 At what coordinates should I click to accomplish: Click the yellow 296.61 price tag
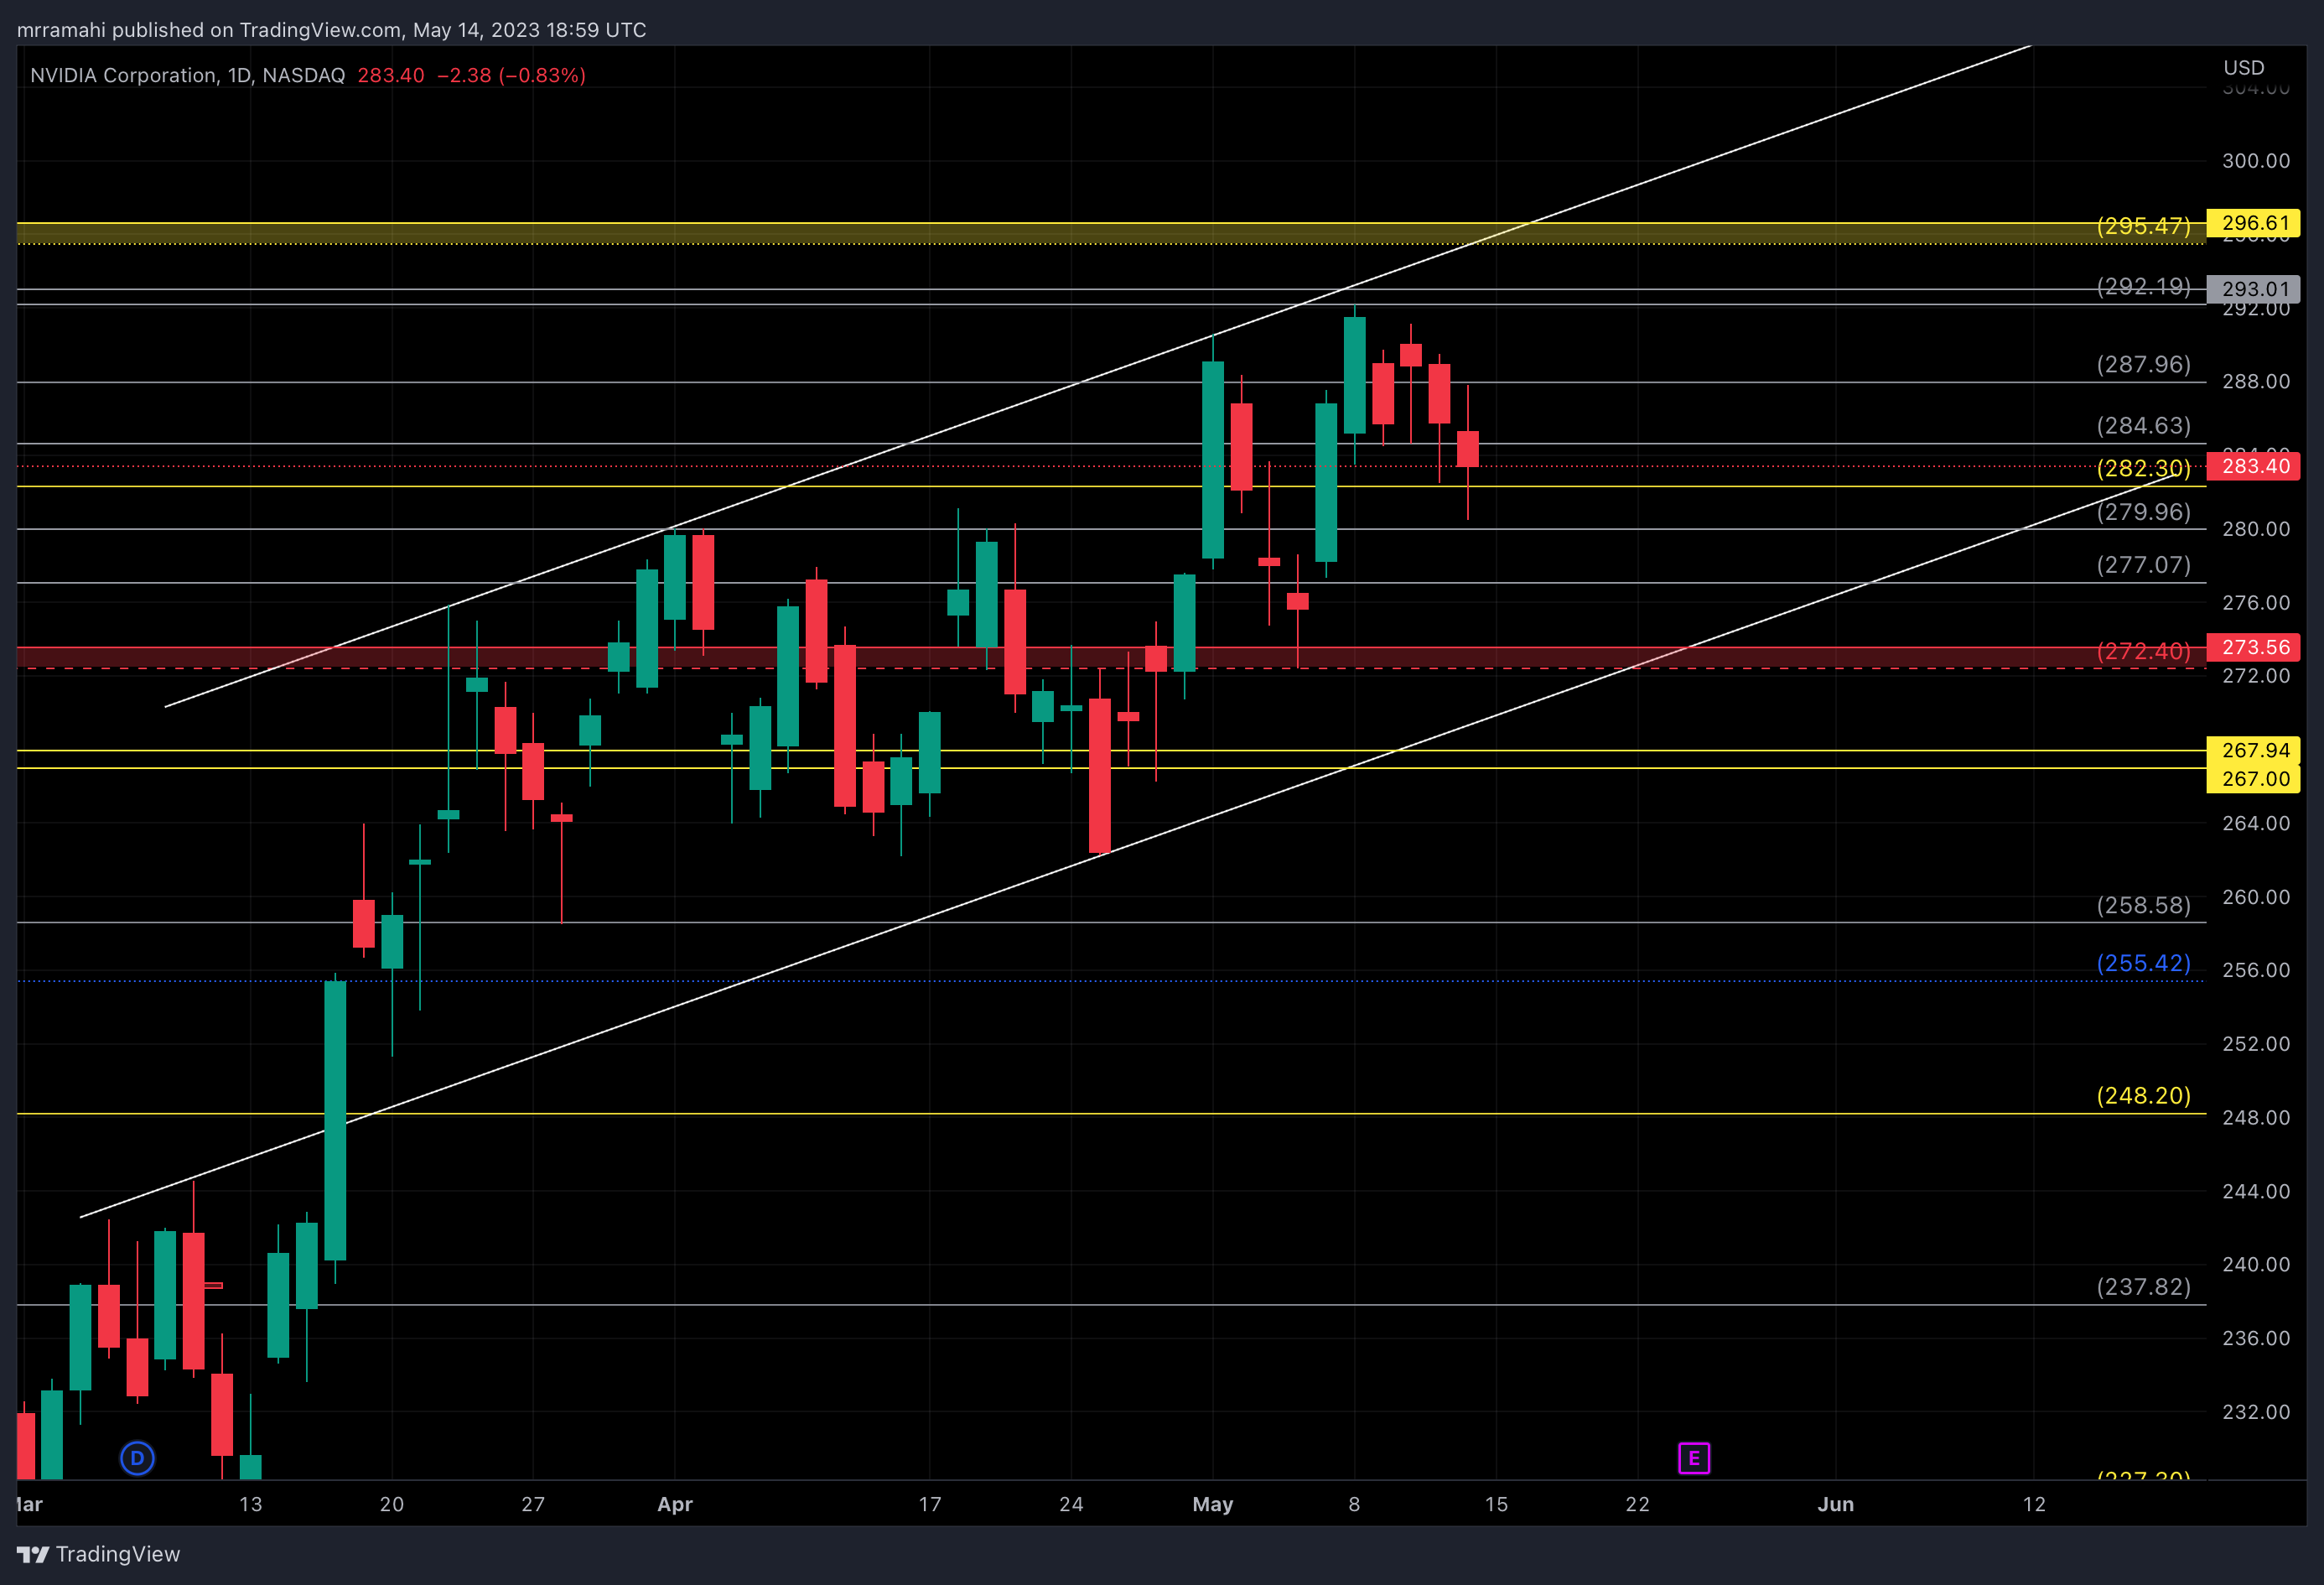(x=2254, y=223)
